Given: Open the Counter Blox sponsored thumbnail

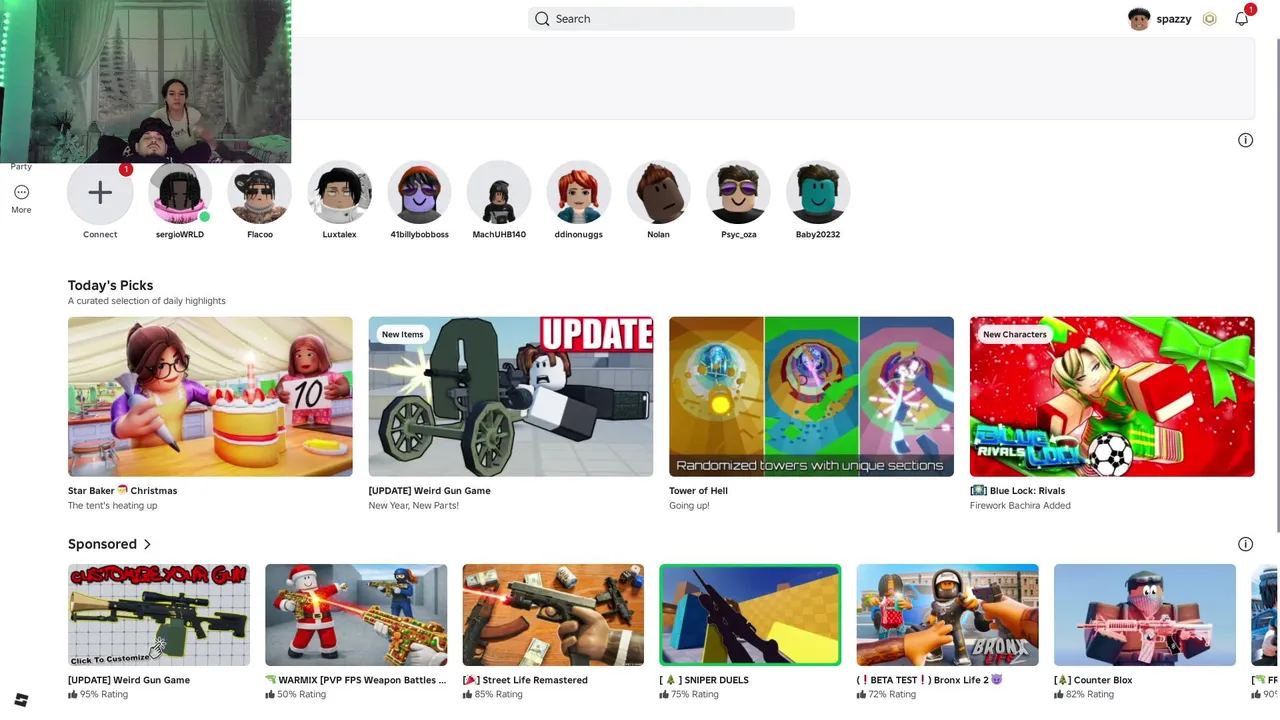Looking at the screenshot, I should pyautogui.click(x=1145, y=615).
